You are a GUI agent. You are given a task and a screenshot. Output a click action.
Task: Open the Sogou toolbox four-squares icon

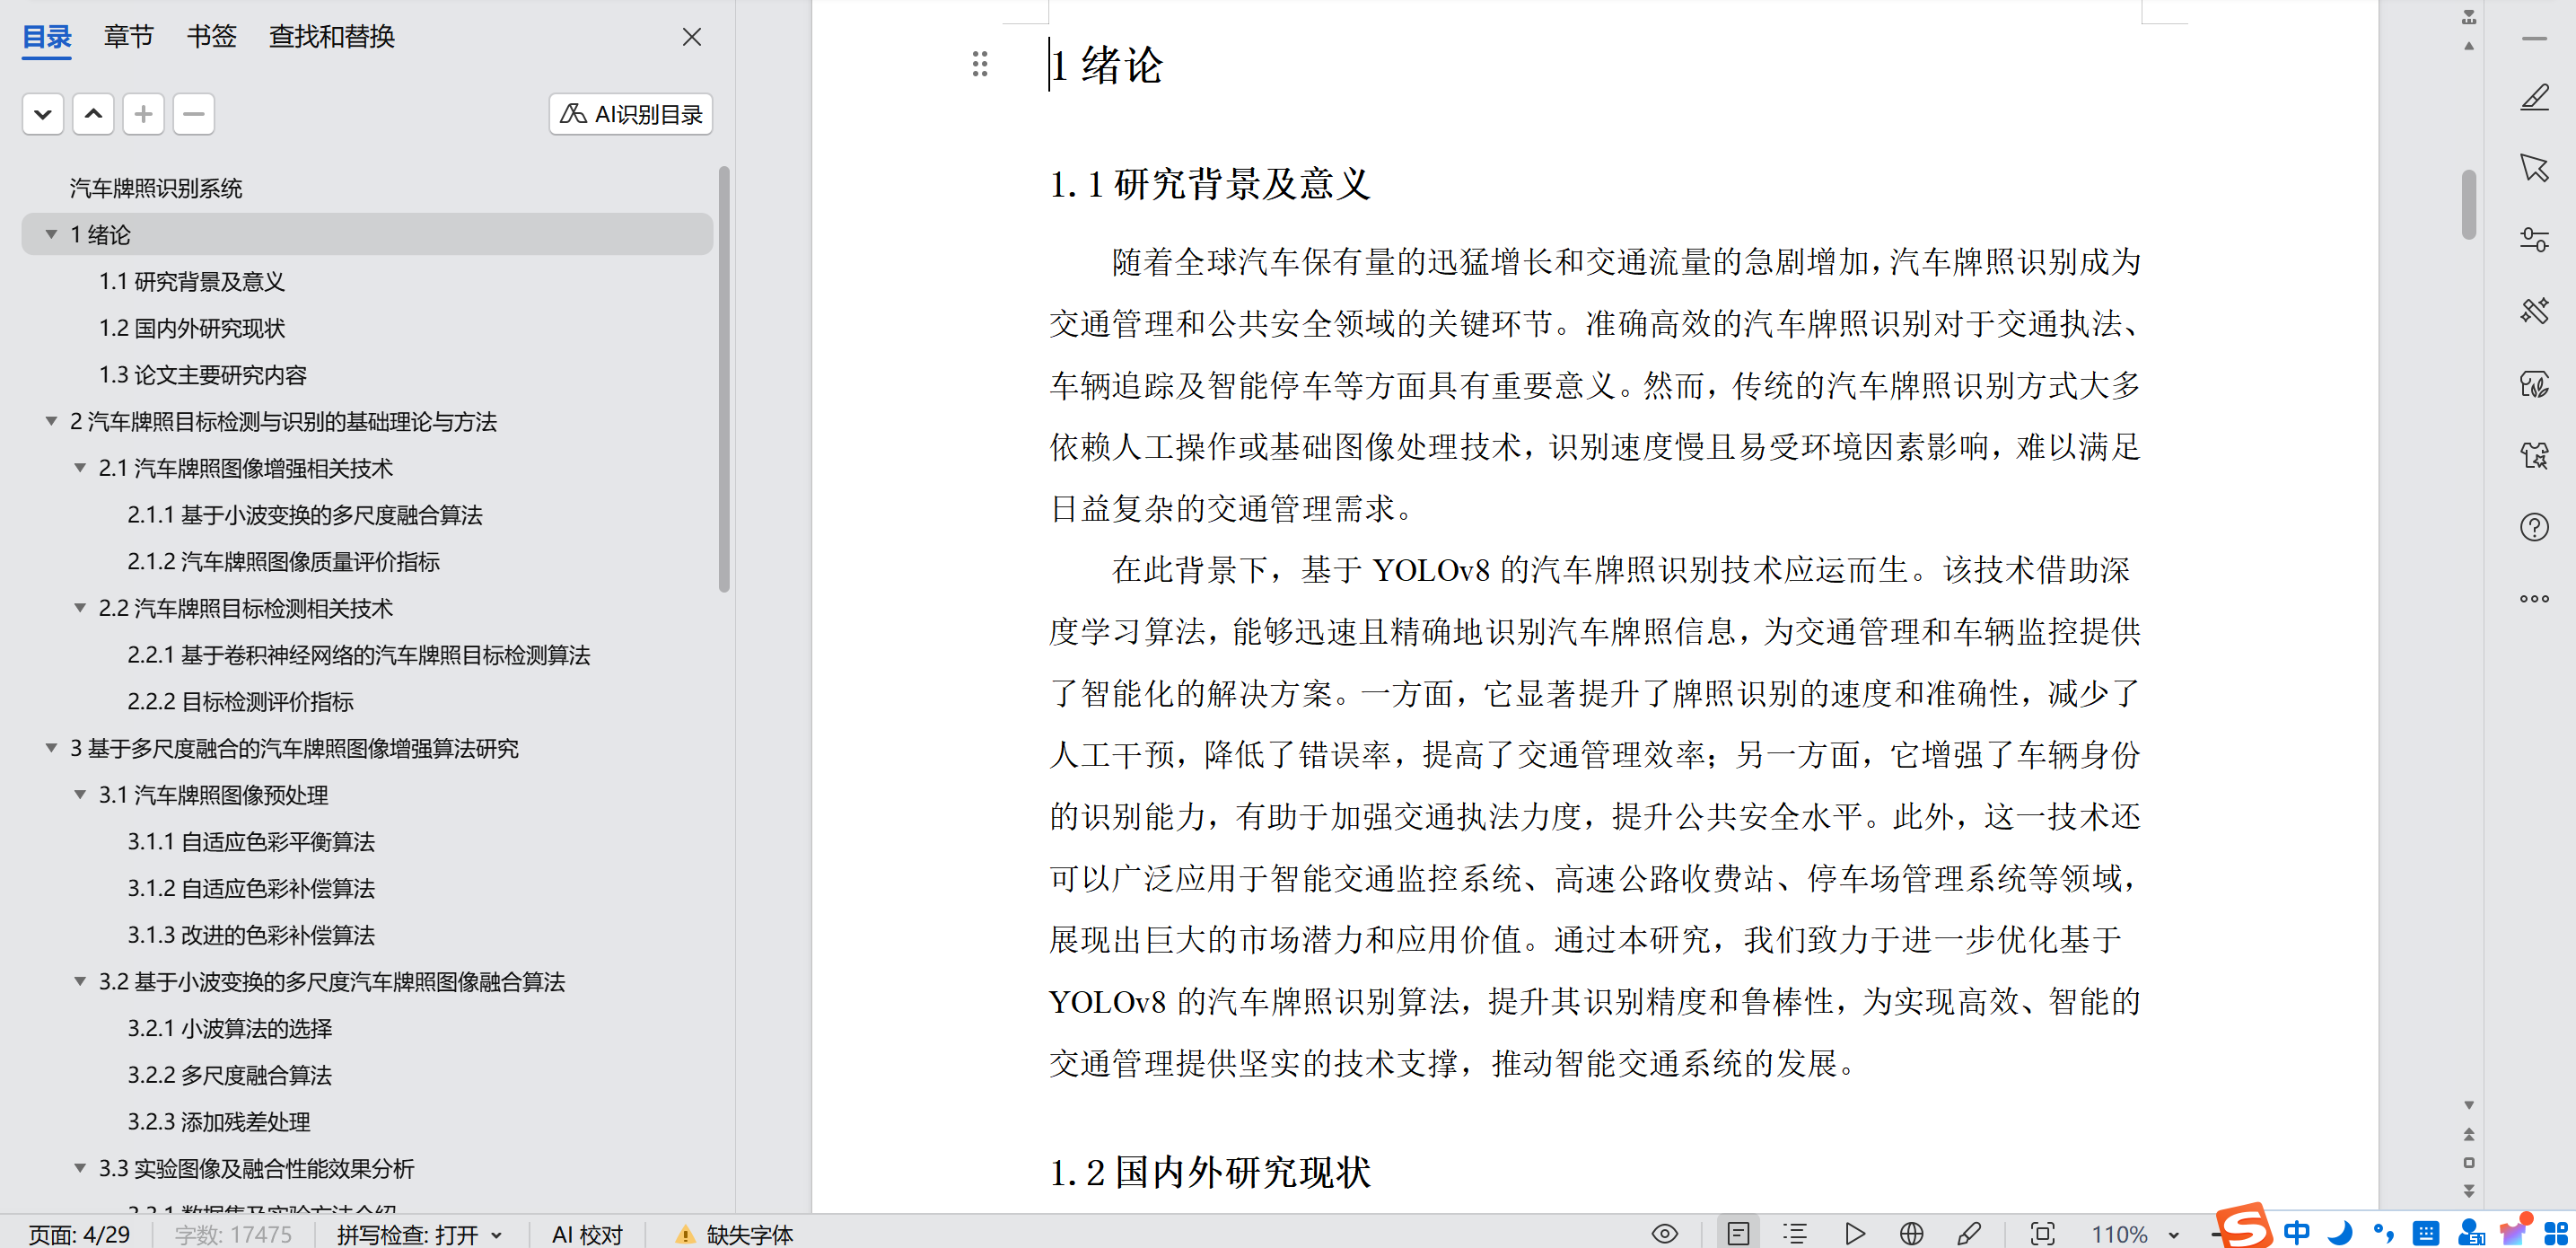coord(2555,1232)
